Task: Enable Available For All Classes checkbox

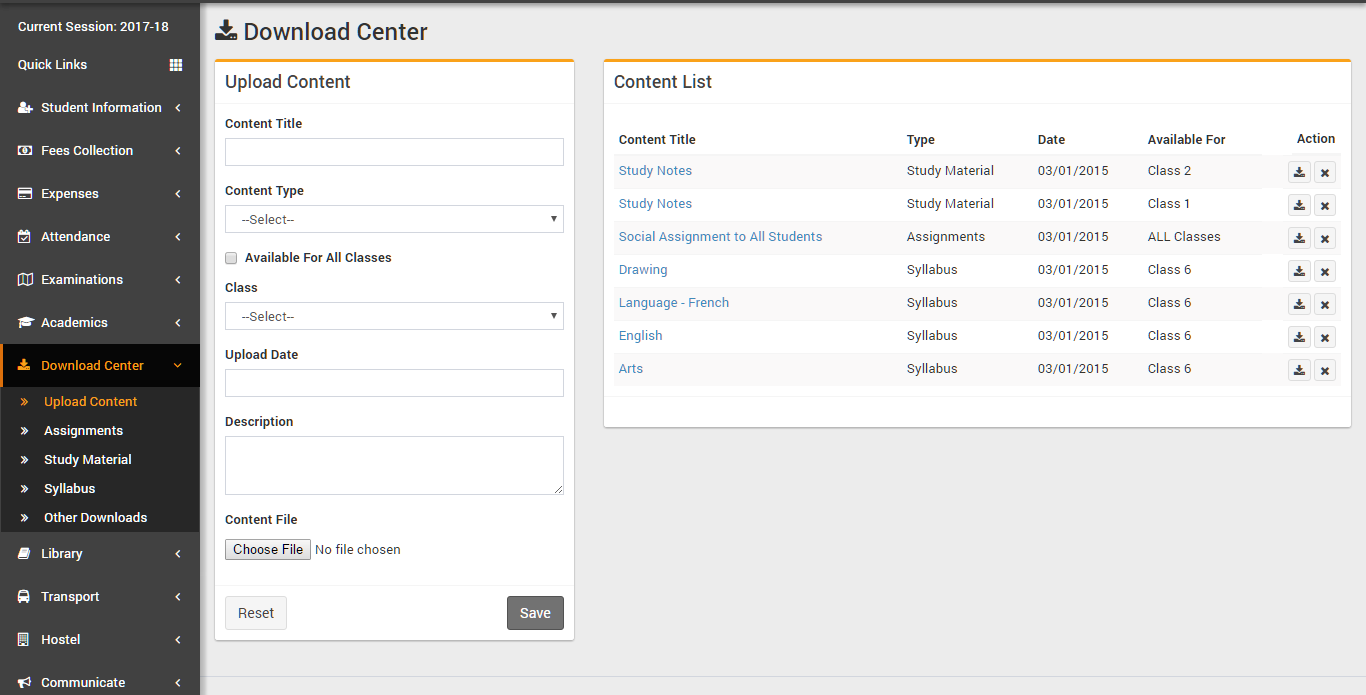Action: [x=231, y=258]
